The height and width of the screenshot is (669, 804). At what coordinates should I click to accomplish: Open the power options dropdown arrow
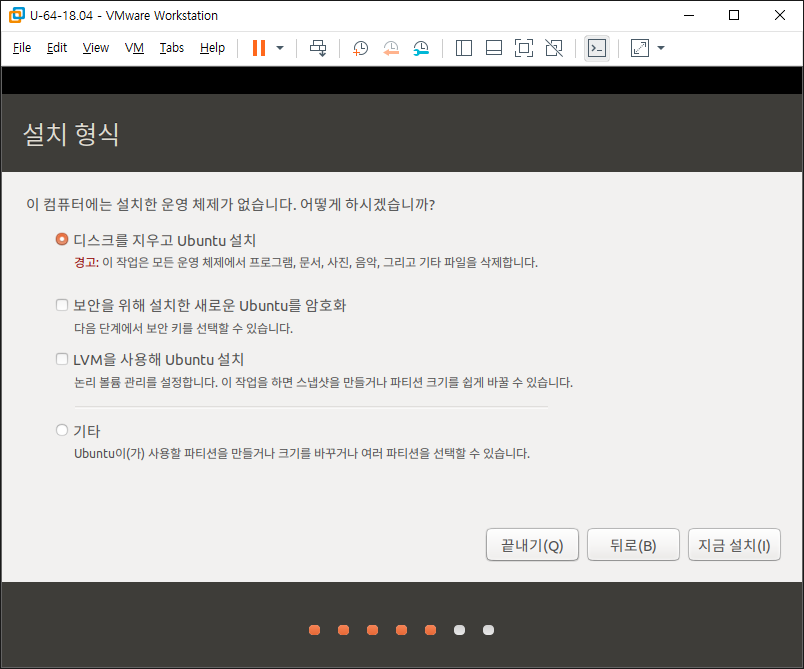pyautogui.click(x=280, y=48)
